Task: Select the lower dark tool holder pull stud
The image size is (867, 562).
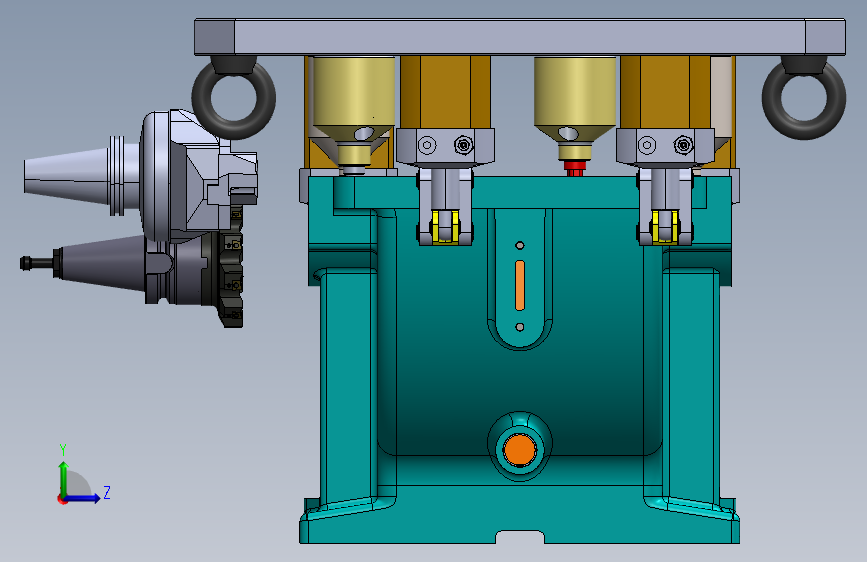Action: pos(36,263)
